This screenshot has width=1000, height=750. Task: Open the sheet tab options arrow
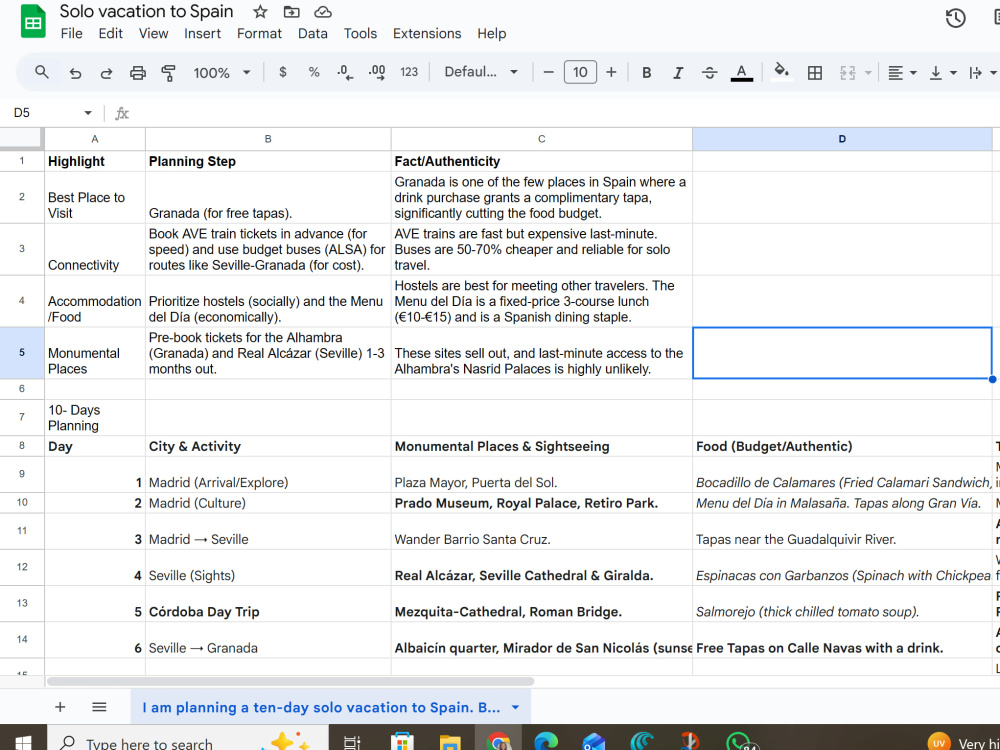(515, 707)
